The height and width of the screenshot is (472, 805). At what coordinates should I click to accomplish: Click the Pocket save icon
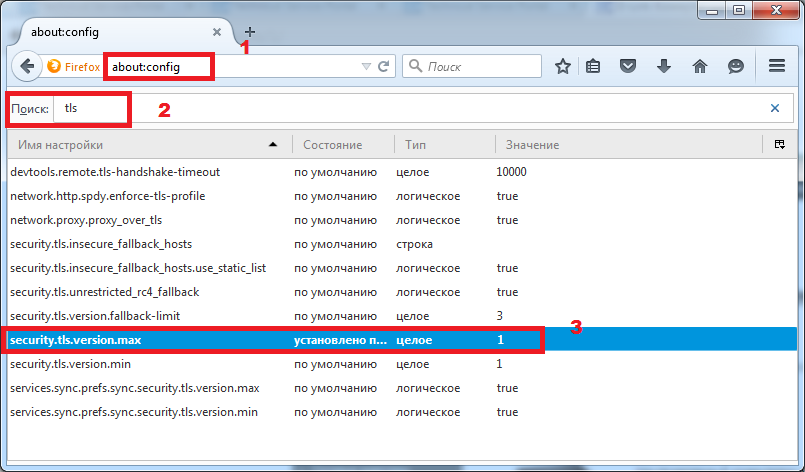coord(627,67)
